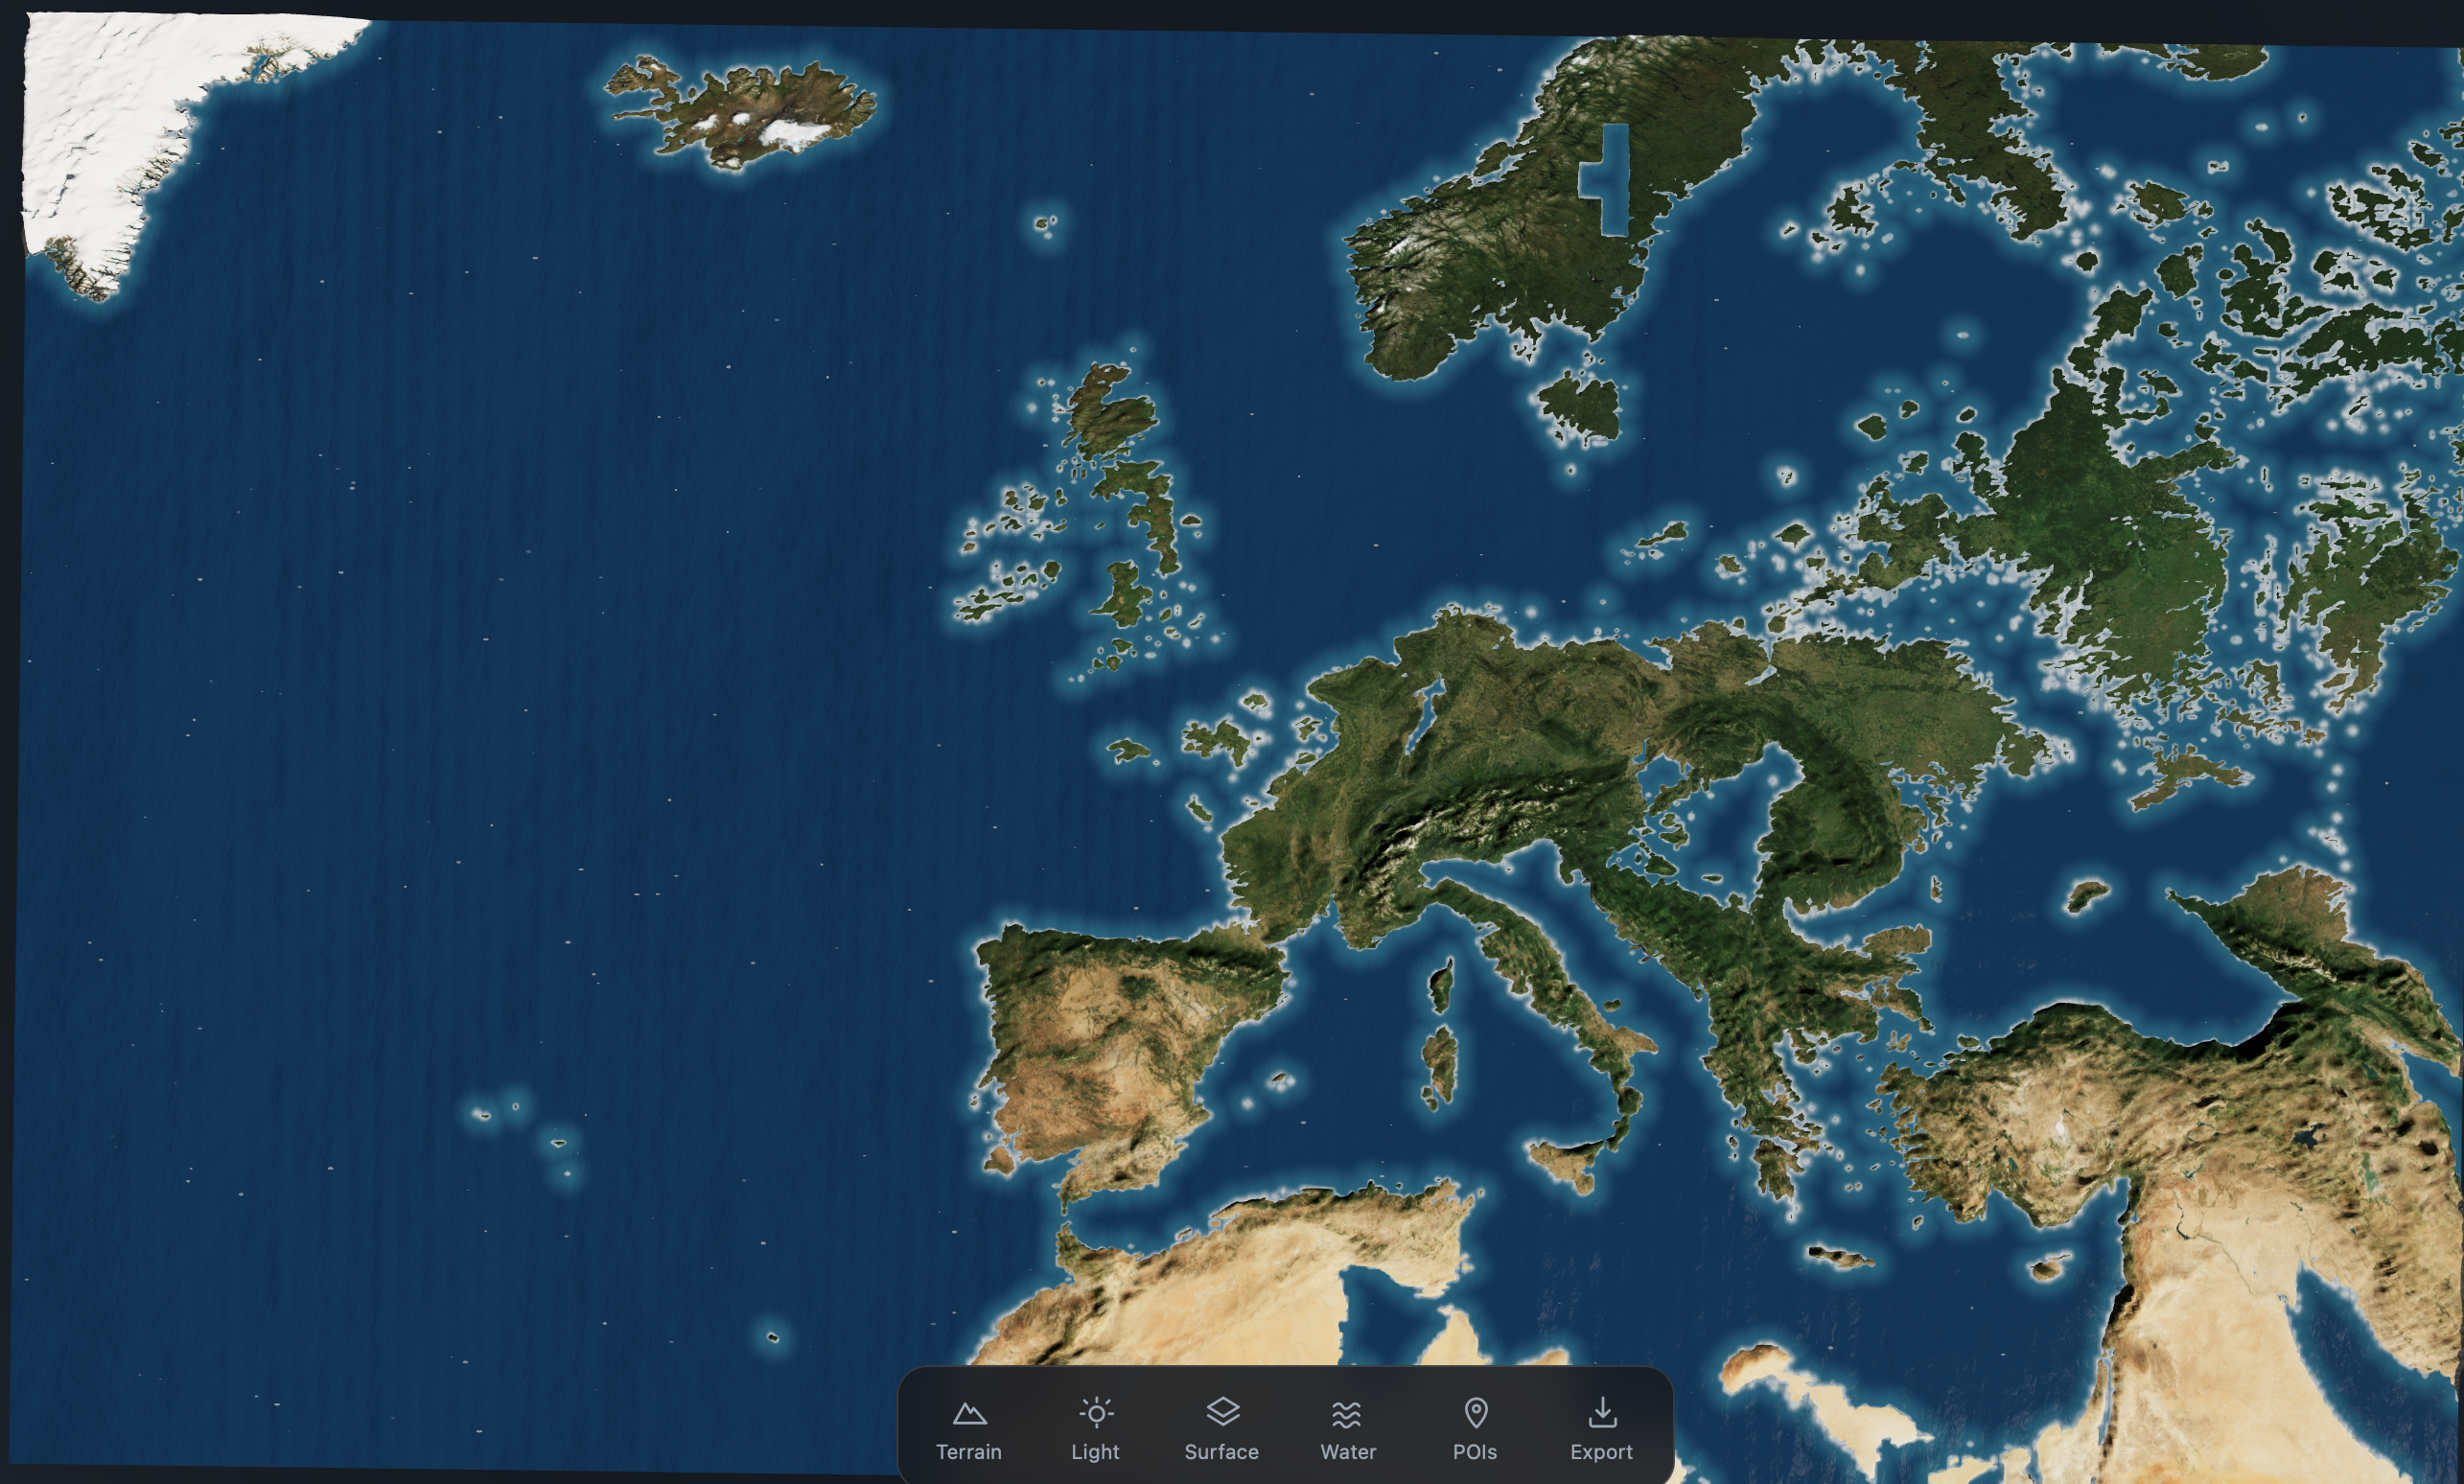2464x1484 pixels.
Task: Click the Faroe Islands north of Britain
Action: pyautogui.click(x=1045, y=223)
